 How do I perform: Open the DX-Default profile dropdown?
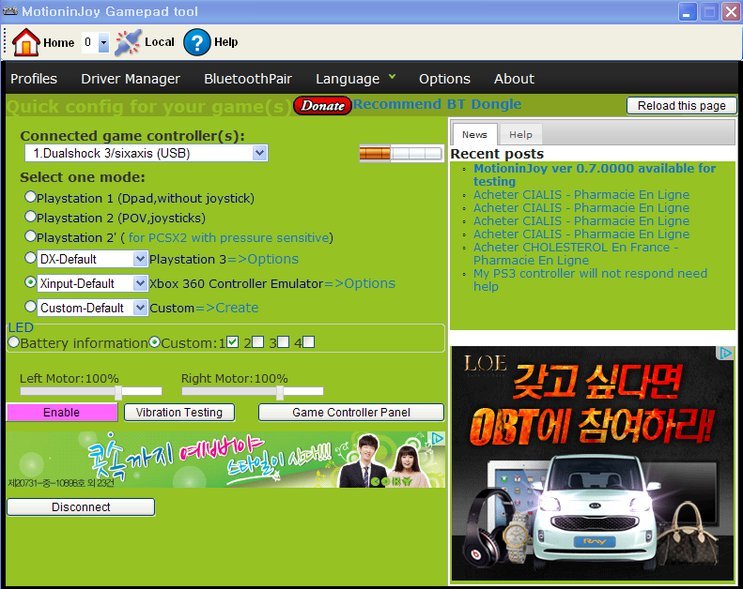click(x=140, y=259)
